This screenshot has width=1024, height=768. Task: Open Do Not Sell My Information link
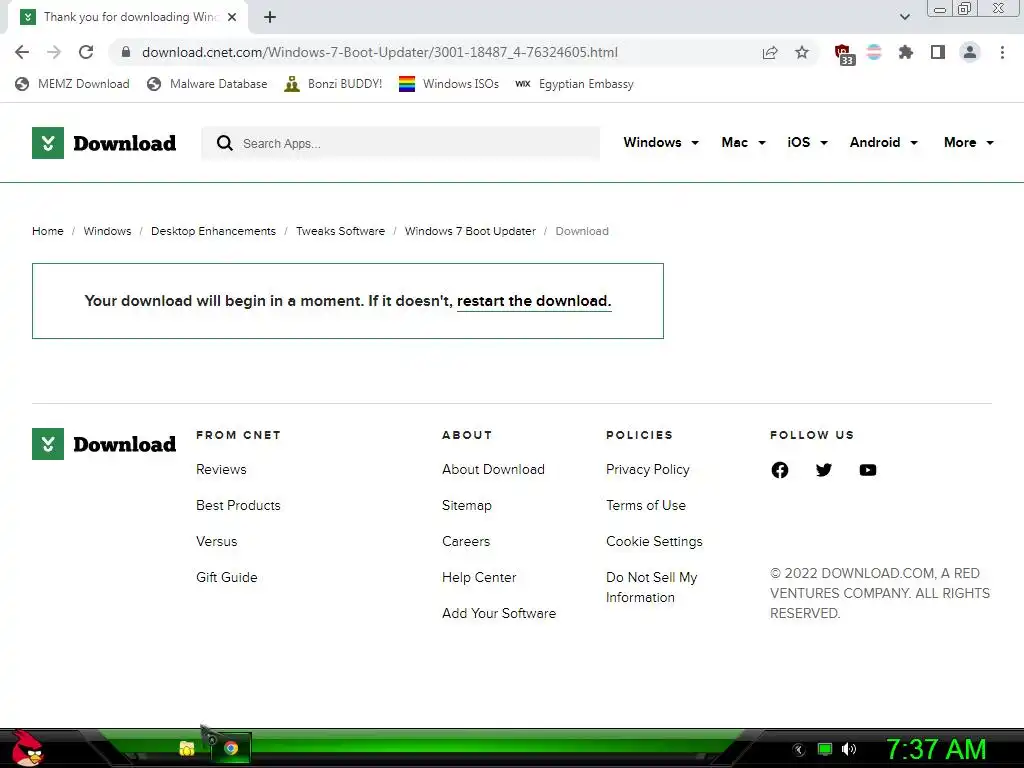coord(651,587)
